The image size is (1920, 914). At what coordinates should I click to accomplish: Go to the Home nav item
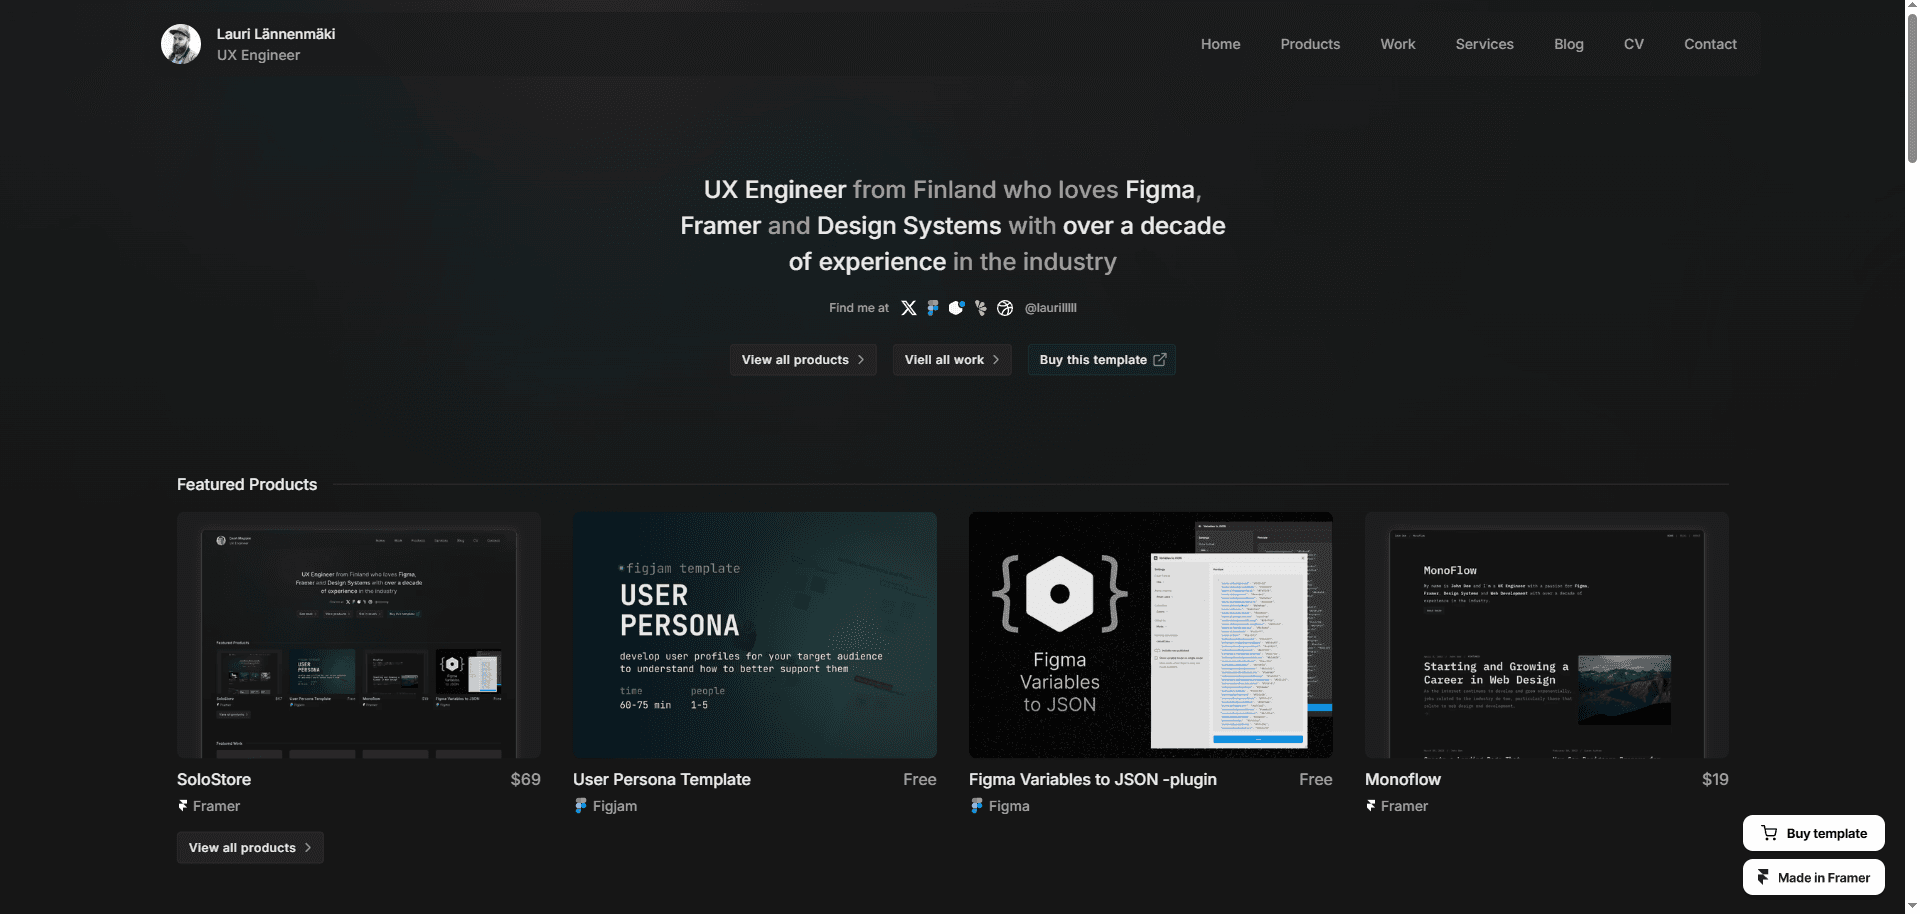1220,44
